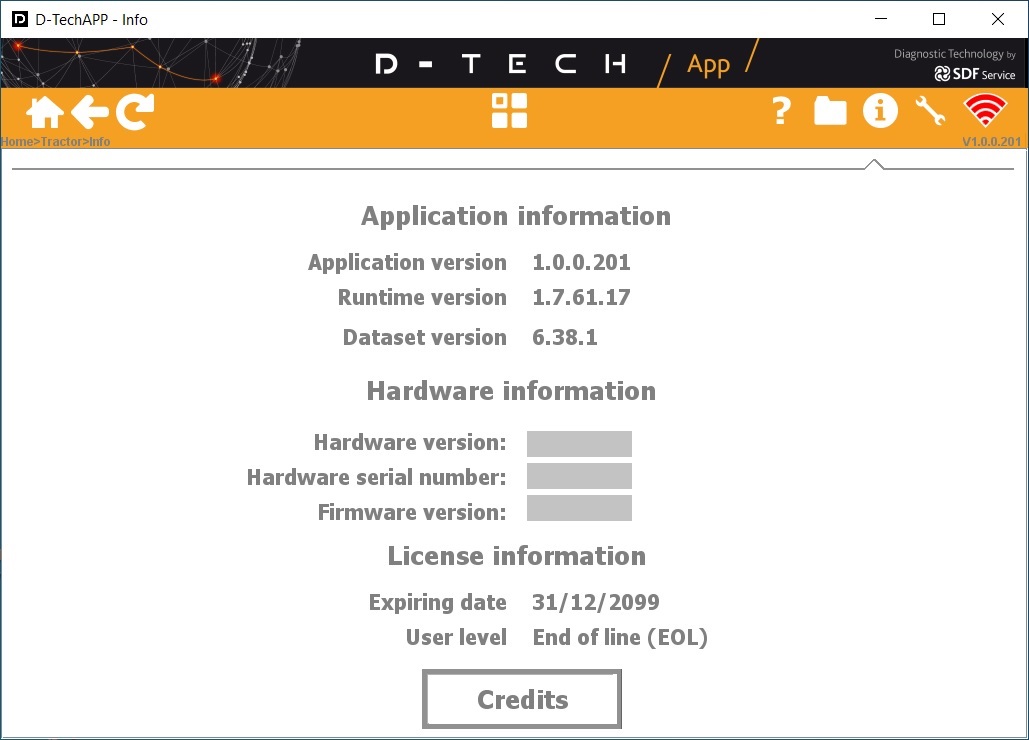Click Home in the breadcrumb path
Image resolution: width=1029 pixels, height=740 pixels.
click(16, 142)
